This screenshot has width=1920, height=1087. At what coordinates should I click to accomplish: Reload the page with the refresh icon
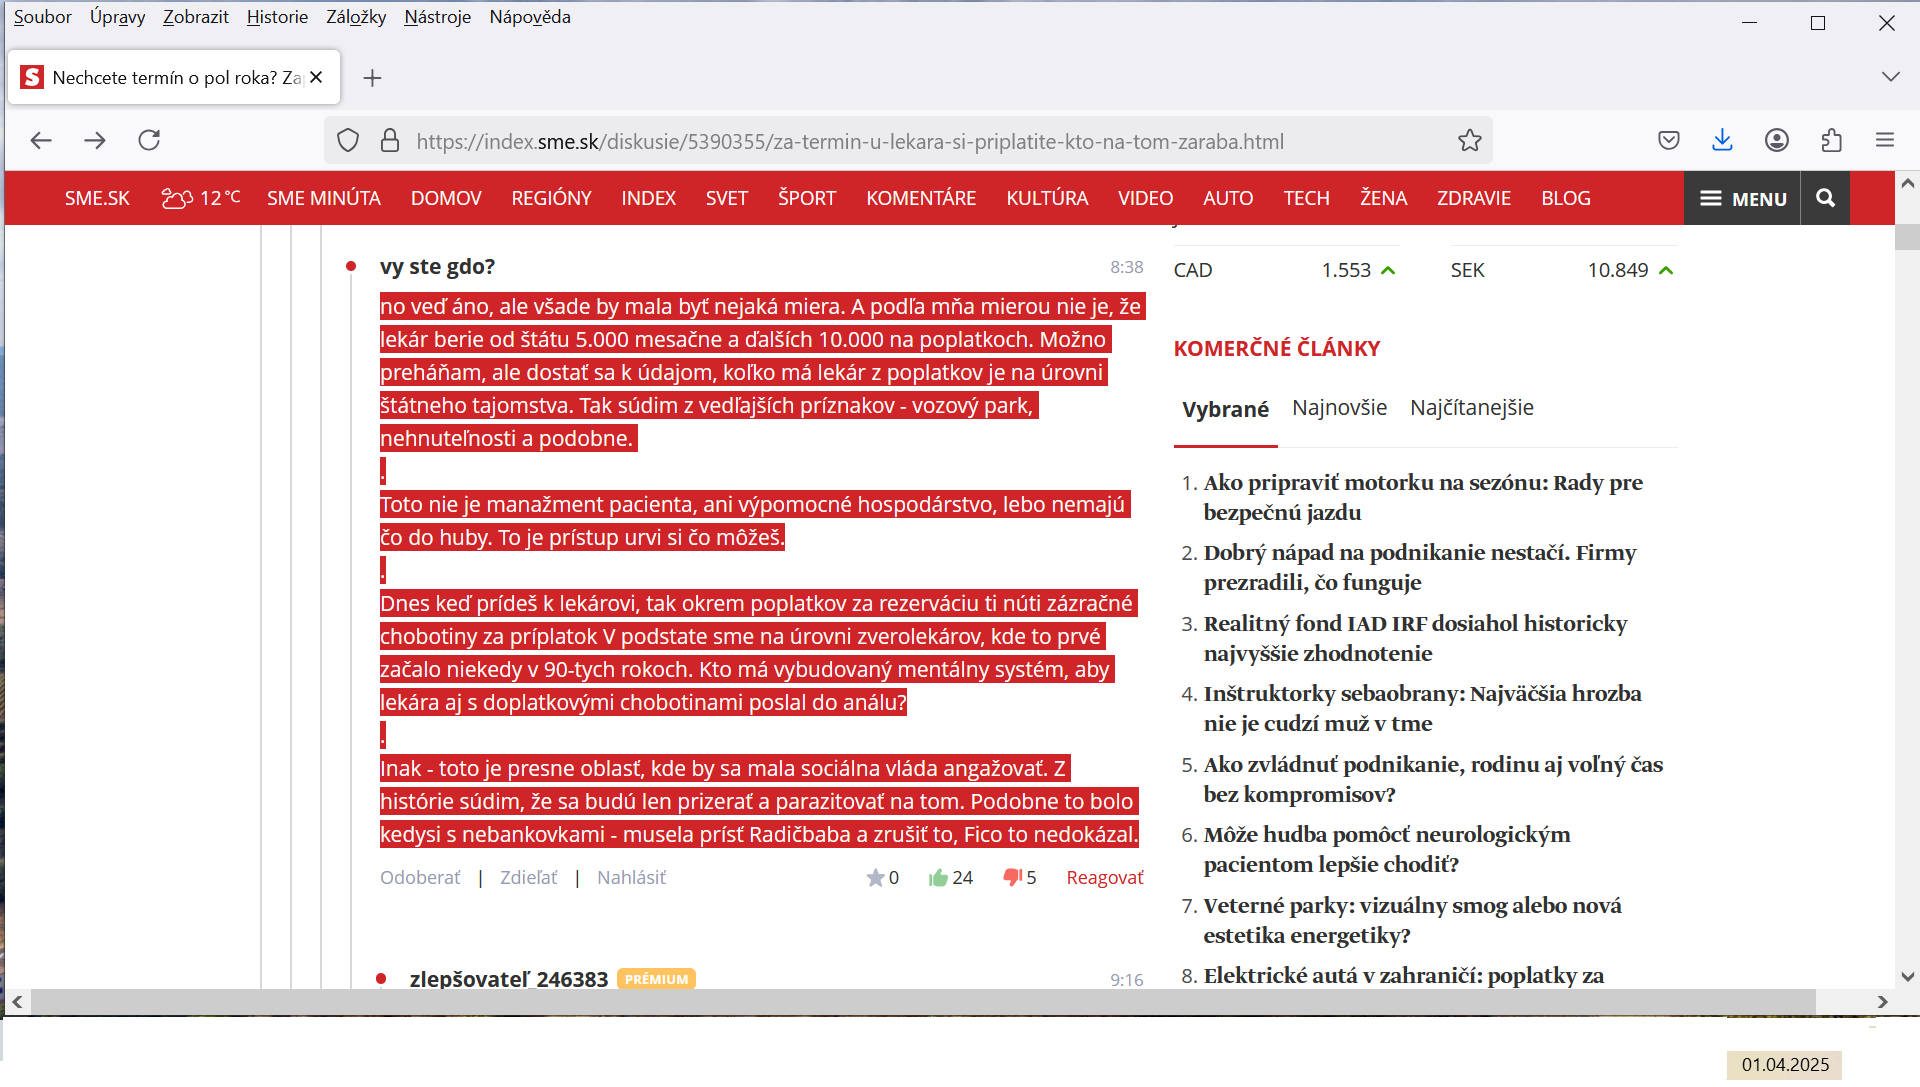pyautogui.click(x=149, y=141)
